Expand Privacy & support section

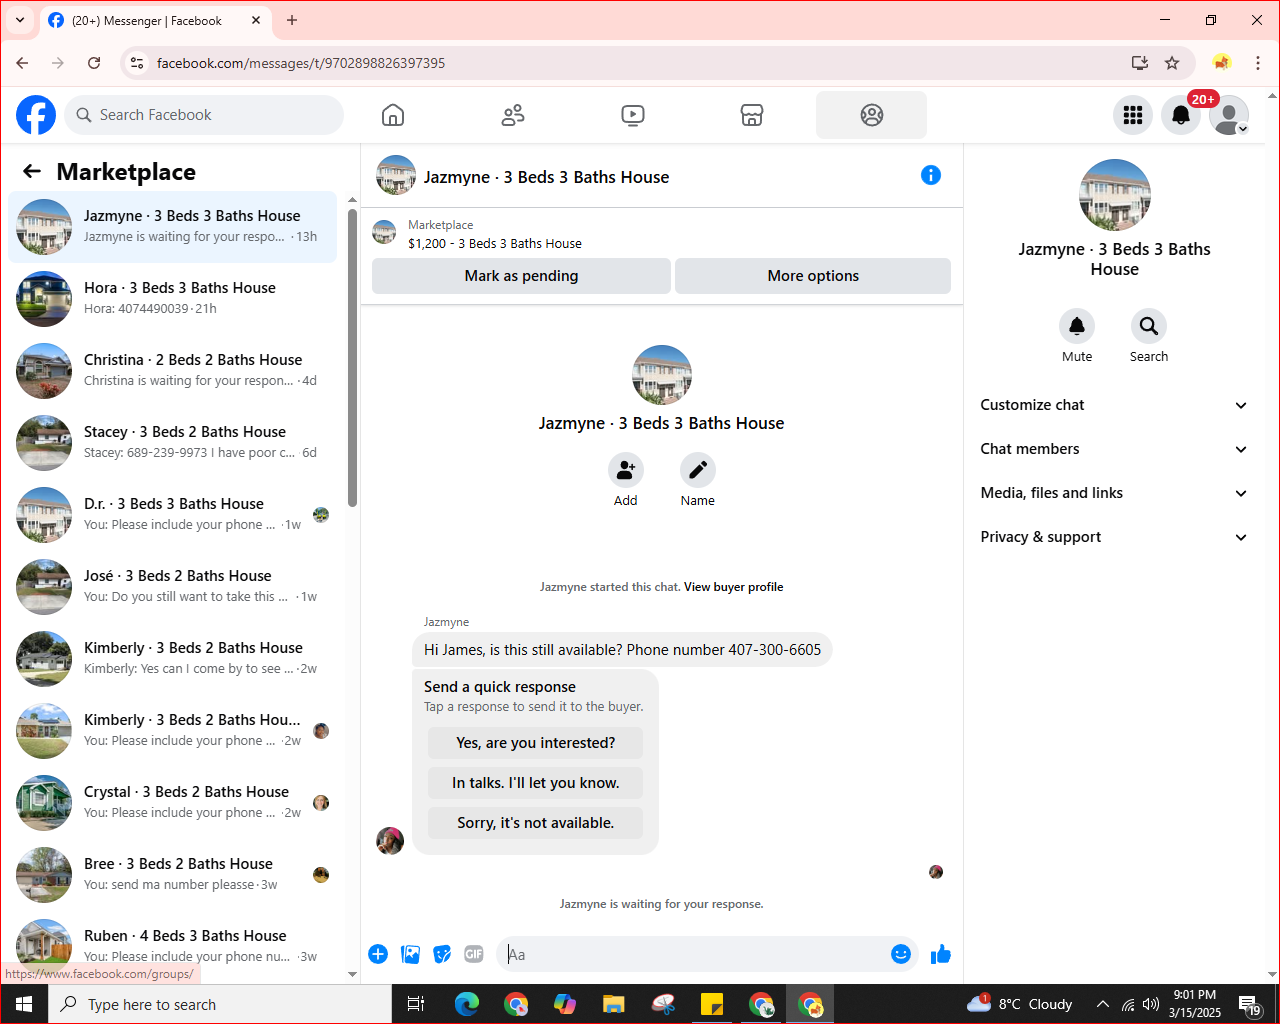[1114, 537]
